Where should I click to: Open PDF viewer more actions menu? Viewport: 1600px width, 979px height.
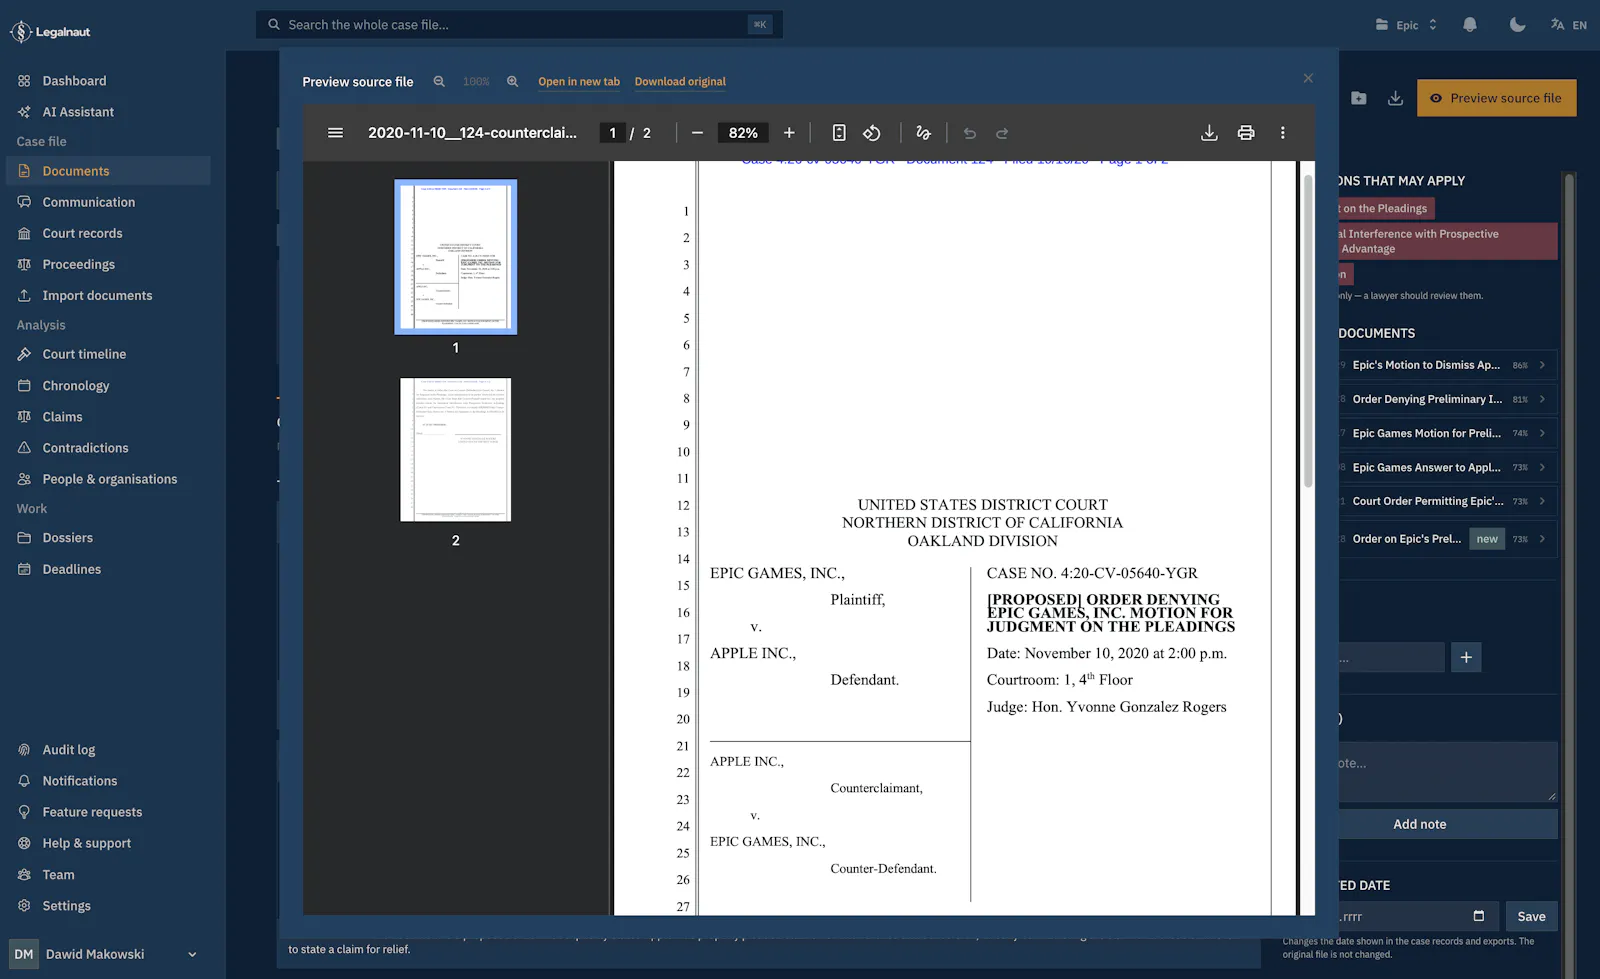tap(1283, 133)
